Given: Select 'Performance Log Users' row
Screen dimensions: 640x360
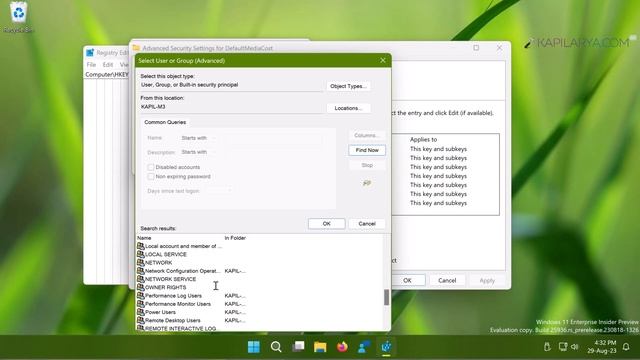Looking at the screenshot, I should (x=192, y=296).
